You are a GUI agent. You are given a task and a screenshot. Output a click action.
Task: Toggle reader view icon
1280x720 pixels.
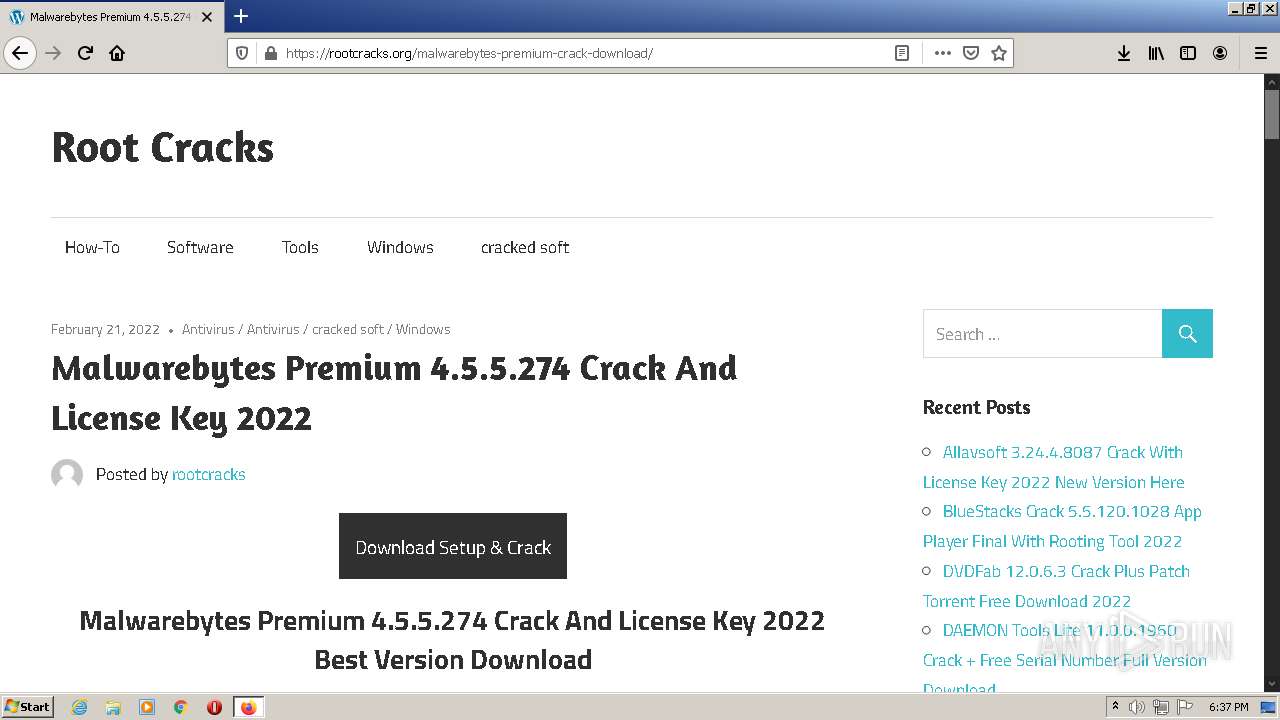click(x=902, y=53)
